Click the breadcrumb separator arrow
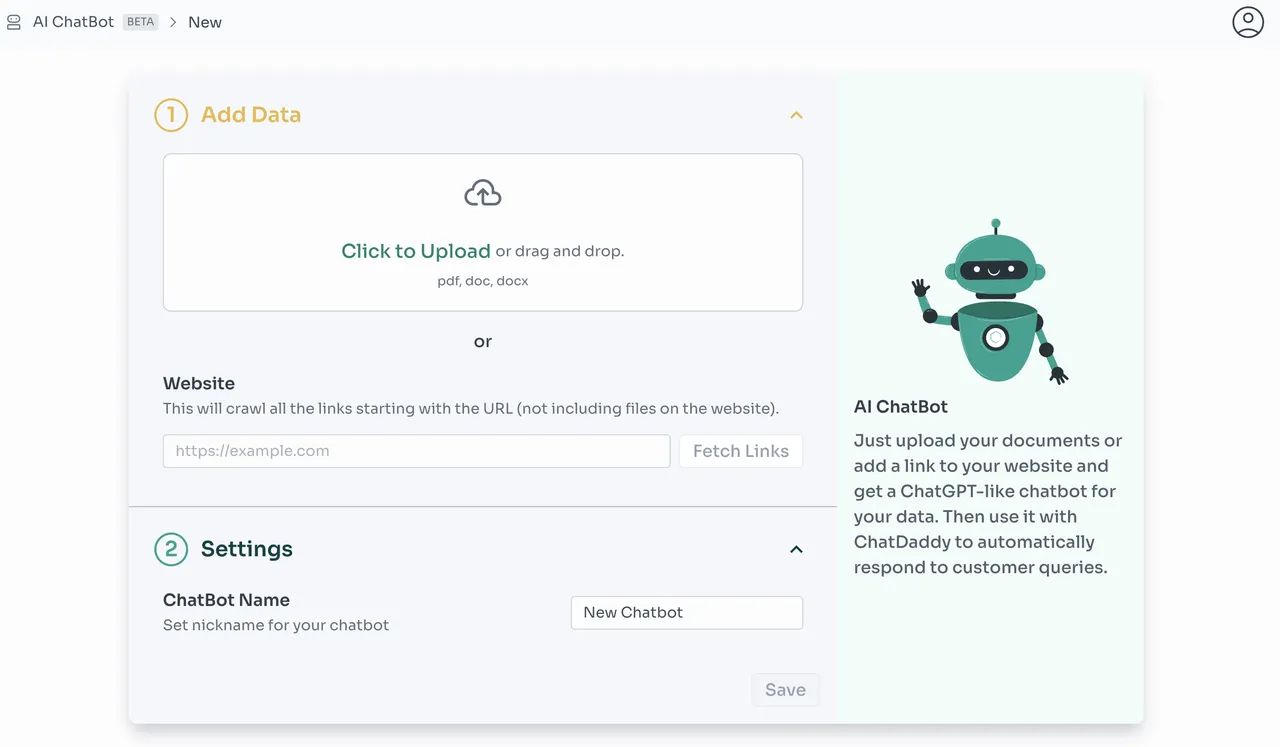Image resolution: width=1280 pixels, height=747 pixels. coord(173,22)
